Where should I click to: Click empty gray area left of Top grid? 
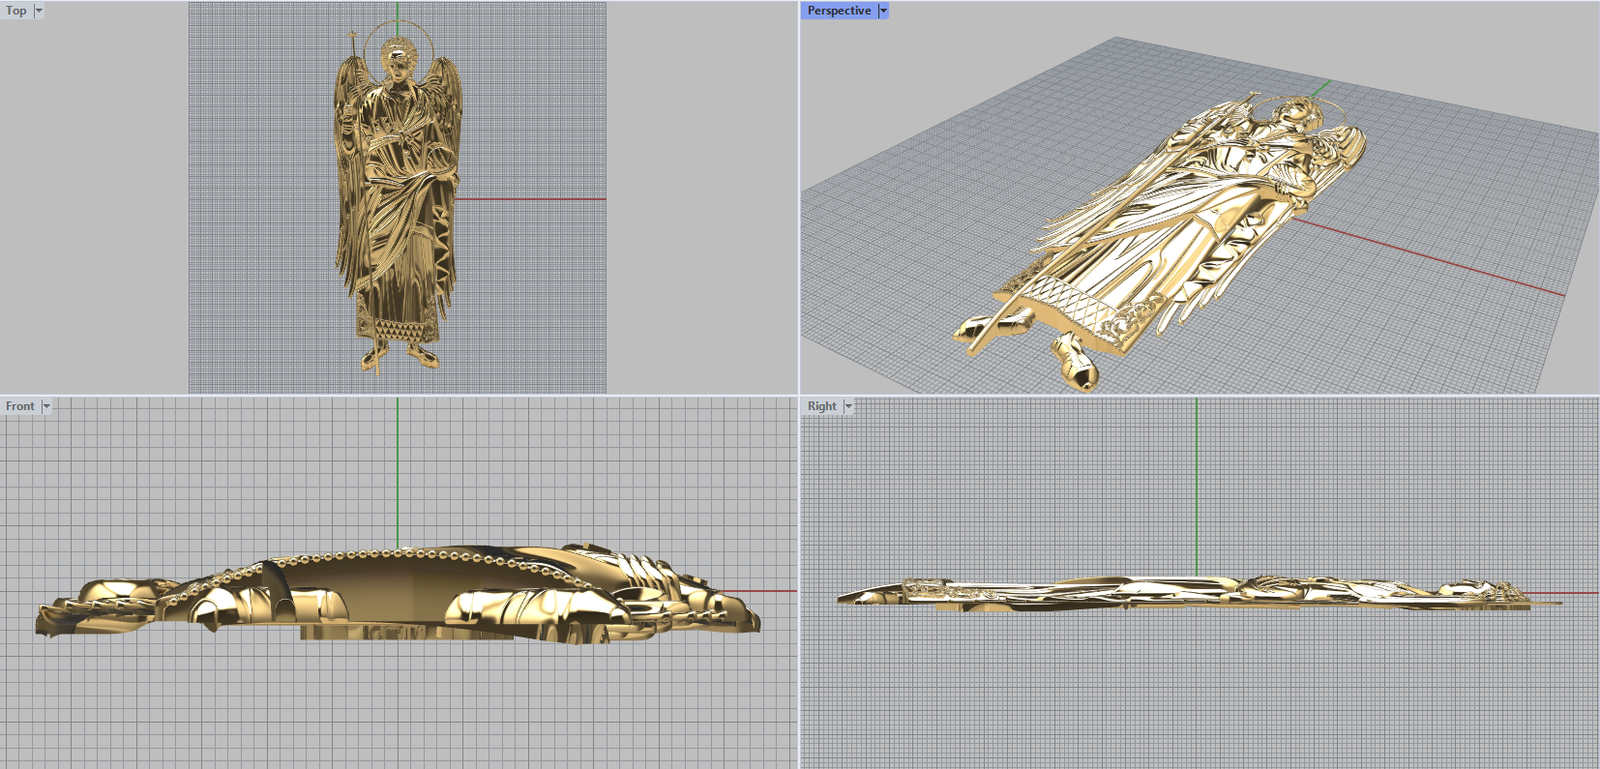click(95, 200)
